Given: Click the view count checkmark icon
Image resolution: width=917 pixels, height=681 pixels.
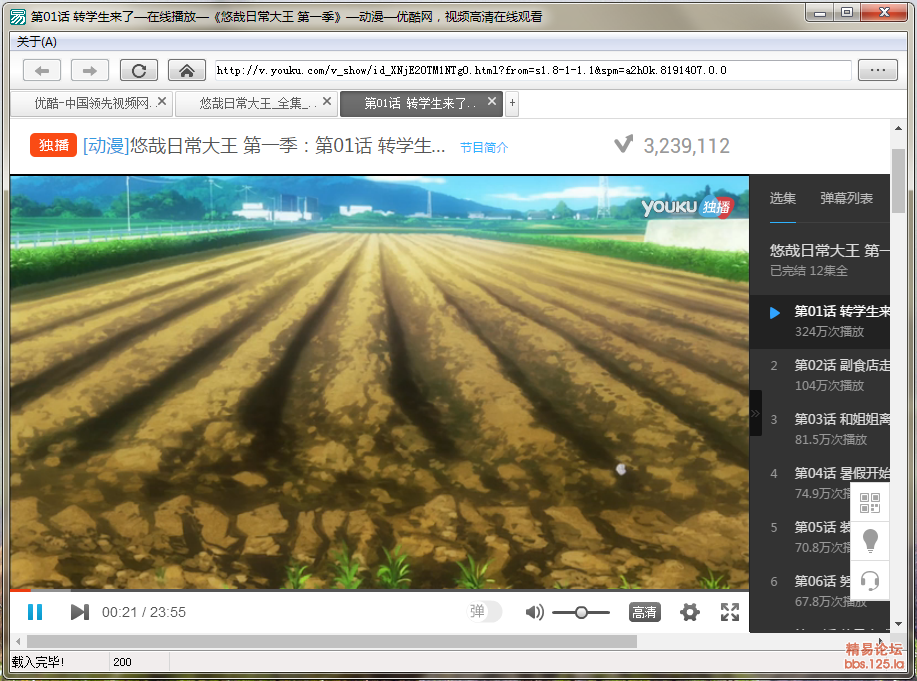Looking at the screenshot, I should [623, 144].
